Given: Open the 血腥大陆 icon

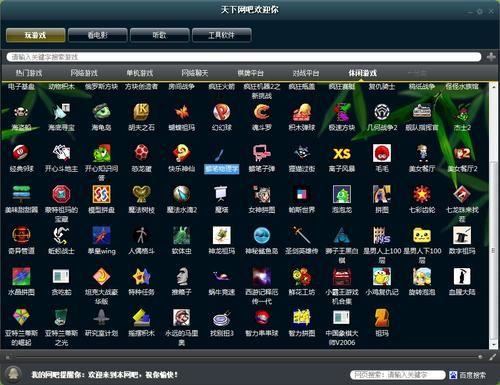Looking at the screenshot, I should [462, 276].
